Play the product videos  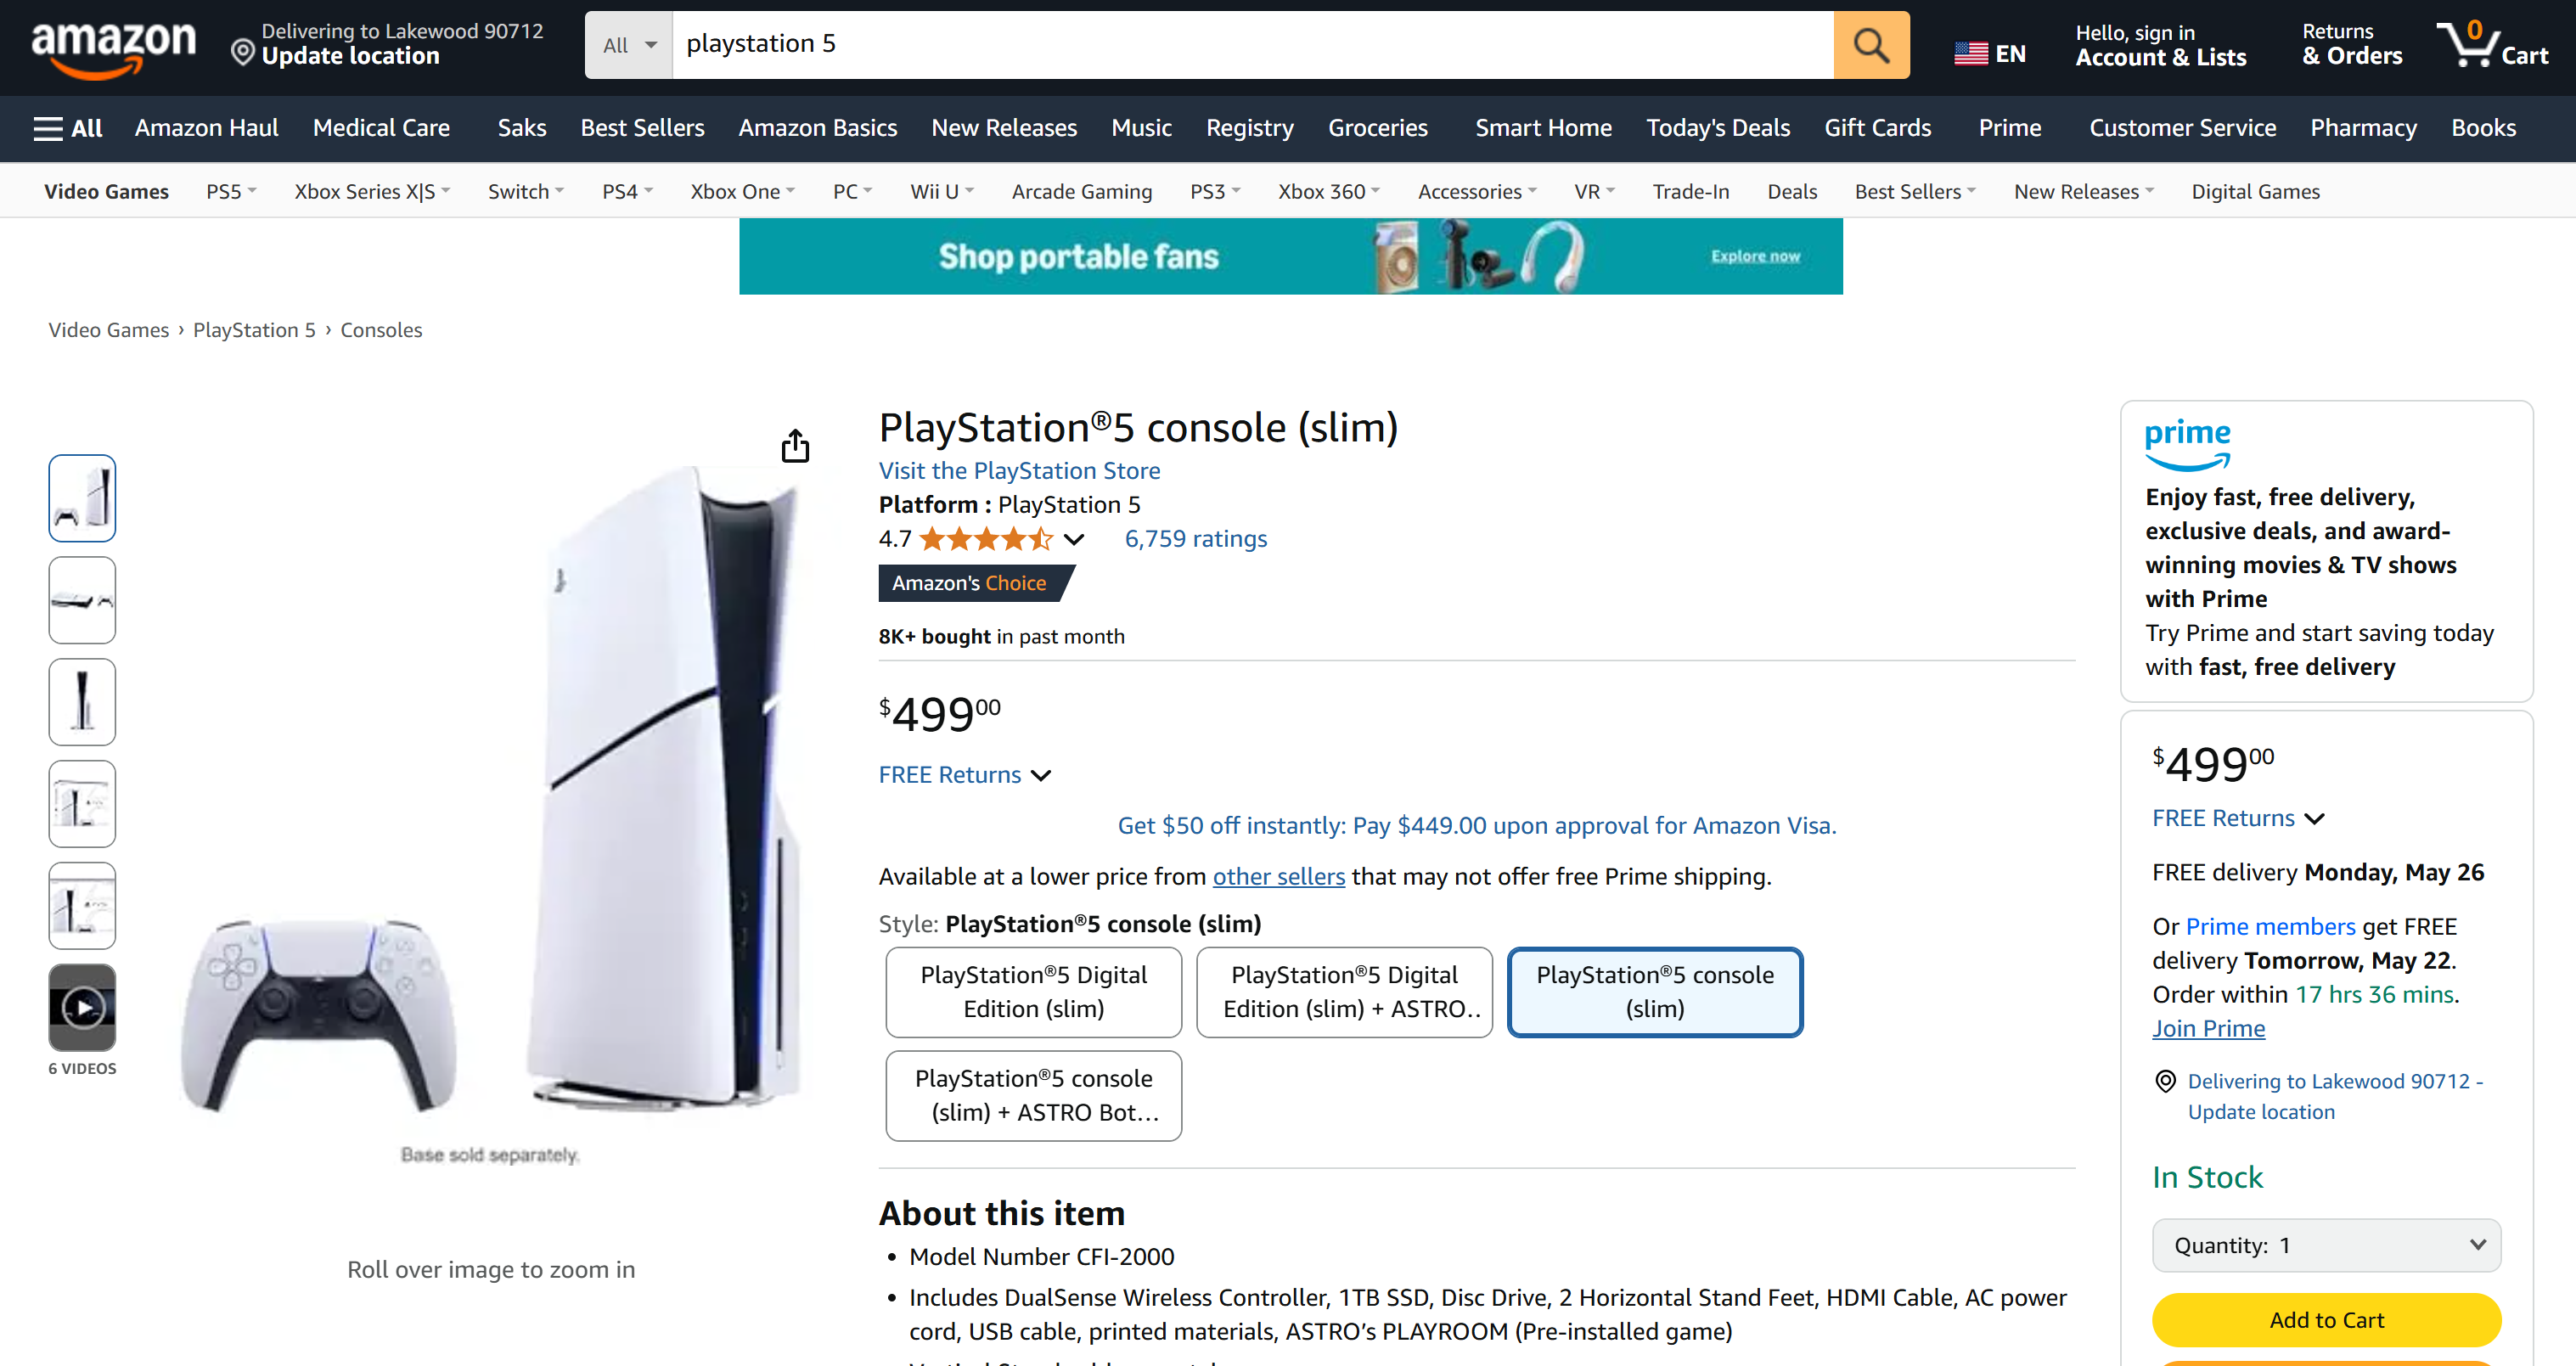pos(81,1007)
